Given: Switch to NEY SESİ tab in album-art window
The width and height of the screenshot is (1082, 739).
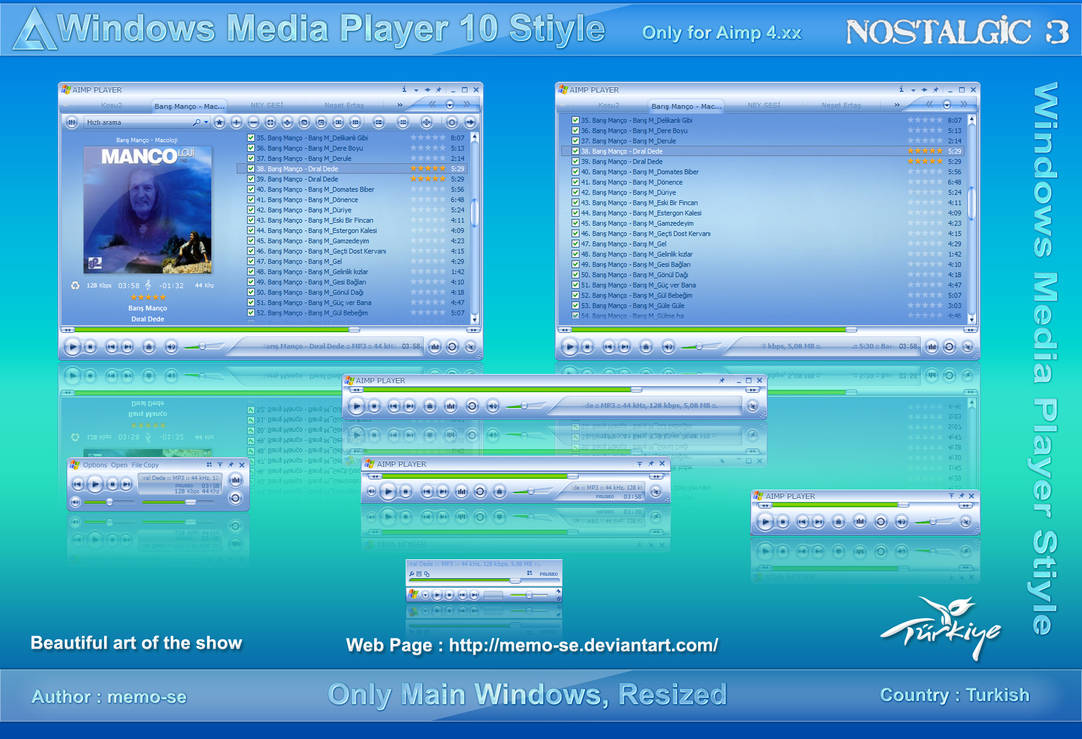Looking at the screenshot, I should click(x=266, y=106).
